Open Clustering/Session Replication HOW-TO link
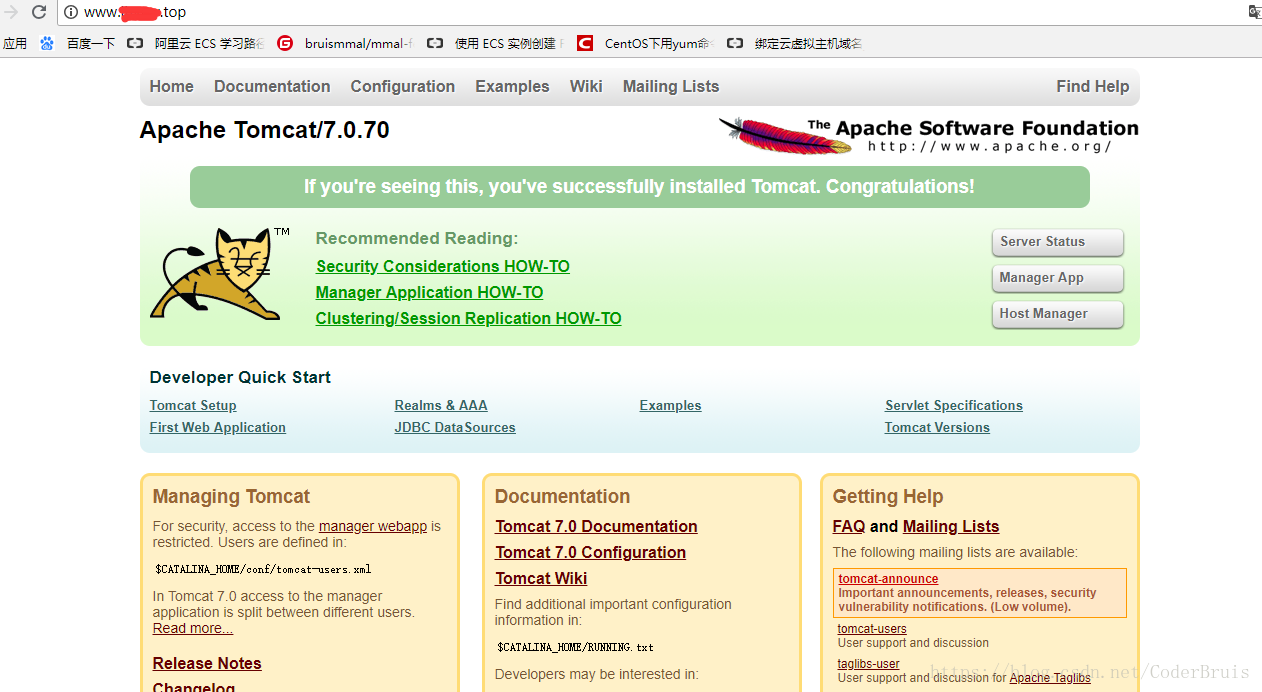1262x692 pixels. [x=469, y=318]
